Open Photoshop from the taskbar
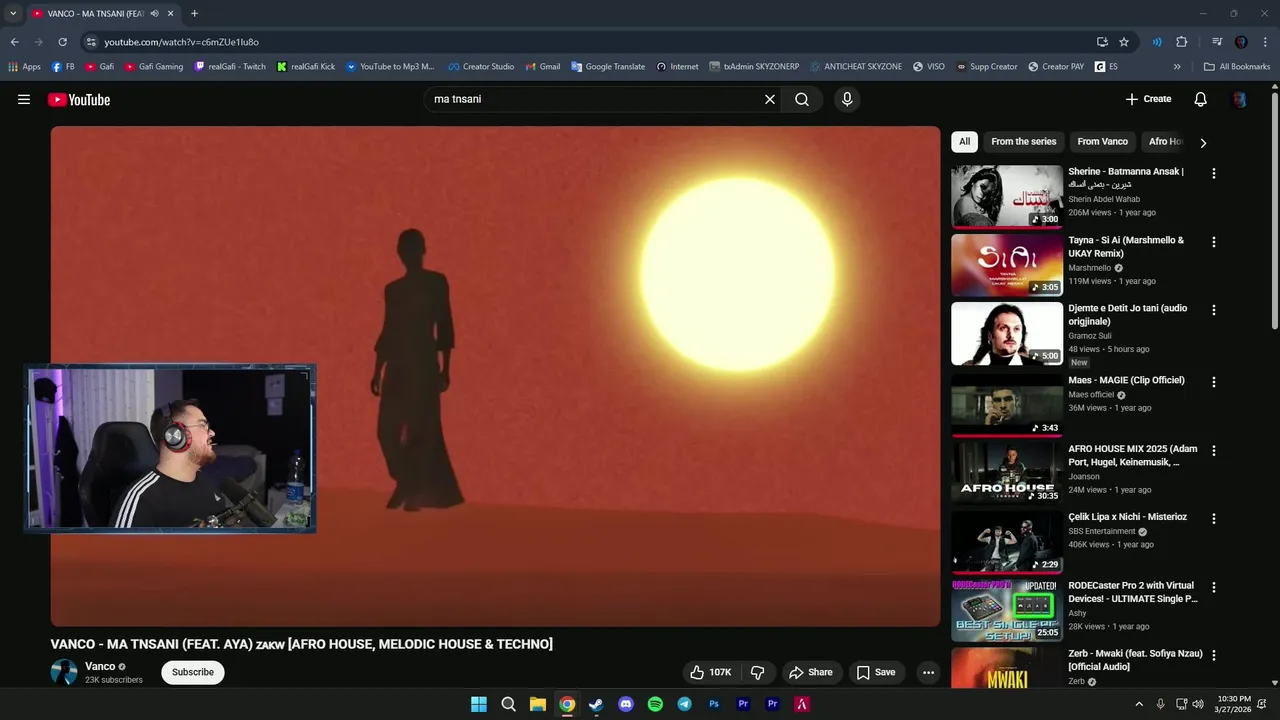The image size is (1280, 720). pyautogui.click(x=714, y=704)
